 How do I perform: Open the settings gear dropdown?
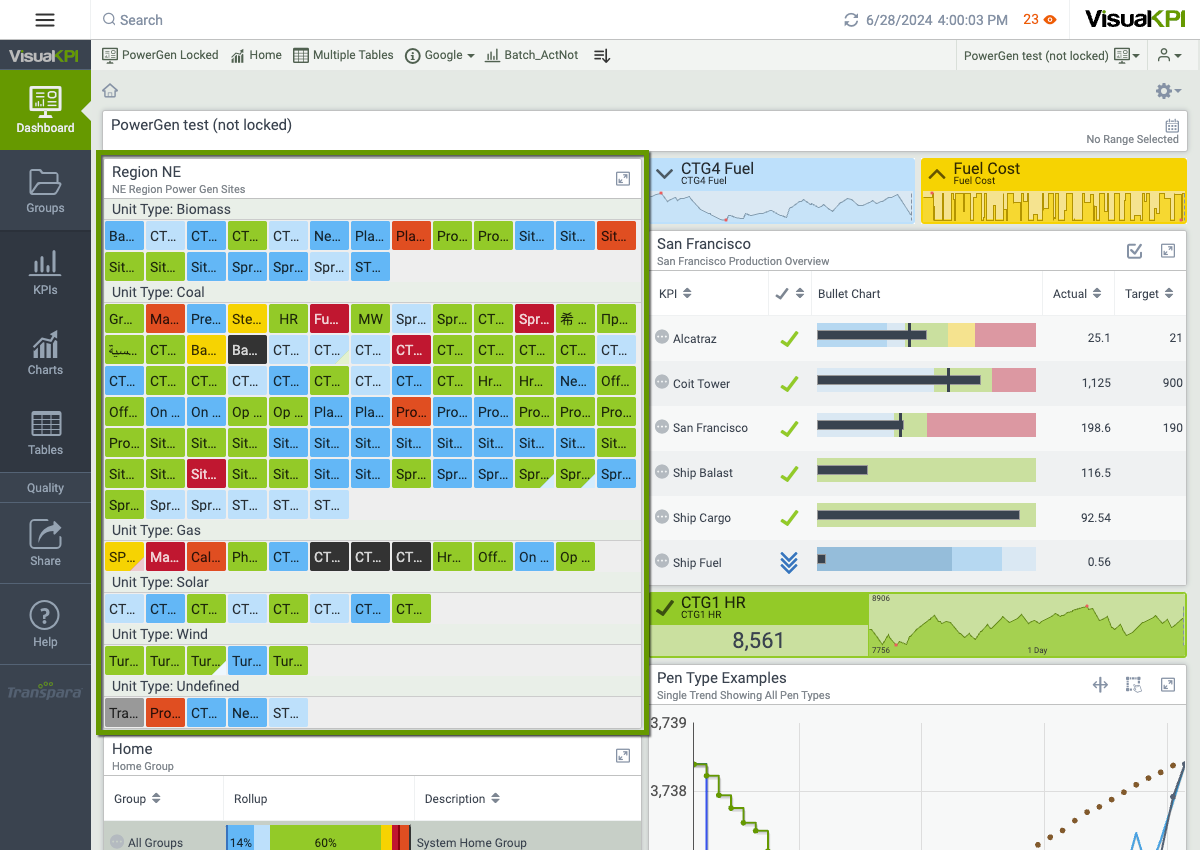(1168, 91)
